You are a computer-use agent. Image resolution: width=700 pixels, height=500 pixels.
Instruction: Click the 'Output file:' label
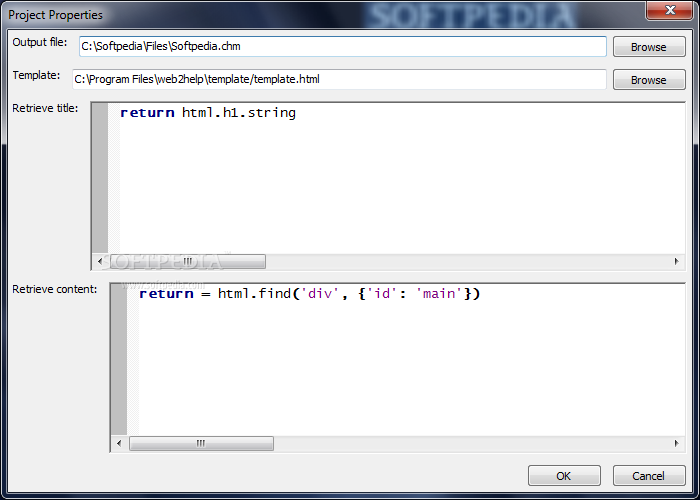40,42
